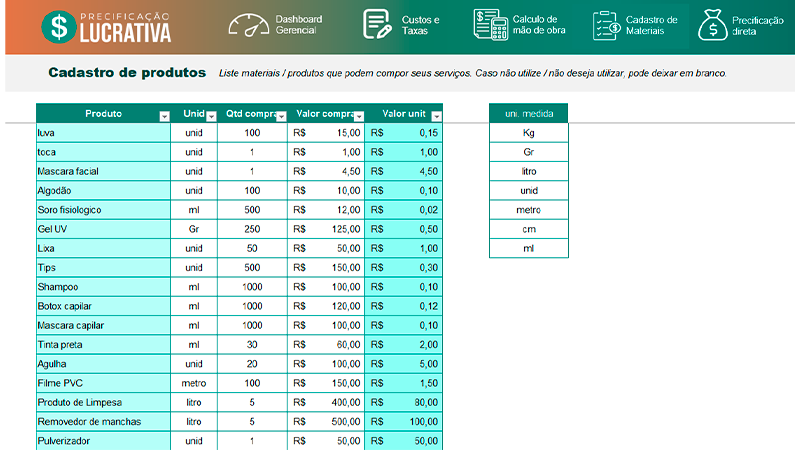Select the Filme PVC metro unit cell
This screenshot has height=450, width=800.
click(194, 383)
